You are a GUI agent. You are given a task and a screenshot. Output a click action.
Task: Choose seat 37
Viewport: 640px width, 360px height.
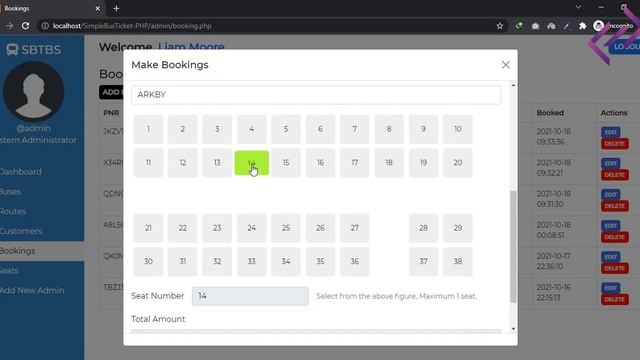pyautogui.click(x=423, y=262)
